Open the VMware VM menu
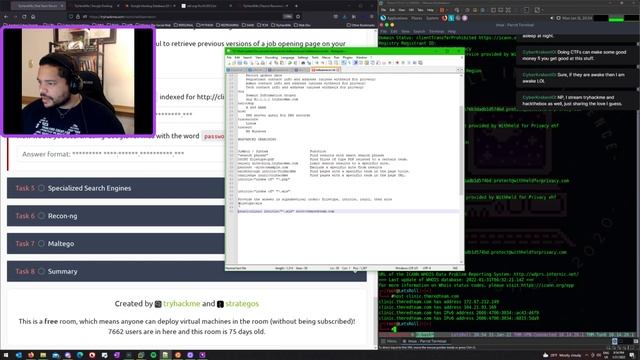Image resolution: width=640 pixels, height=360 pixels. tap(411, 10)
